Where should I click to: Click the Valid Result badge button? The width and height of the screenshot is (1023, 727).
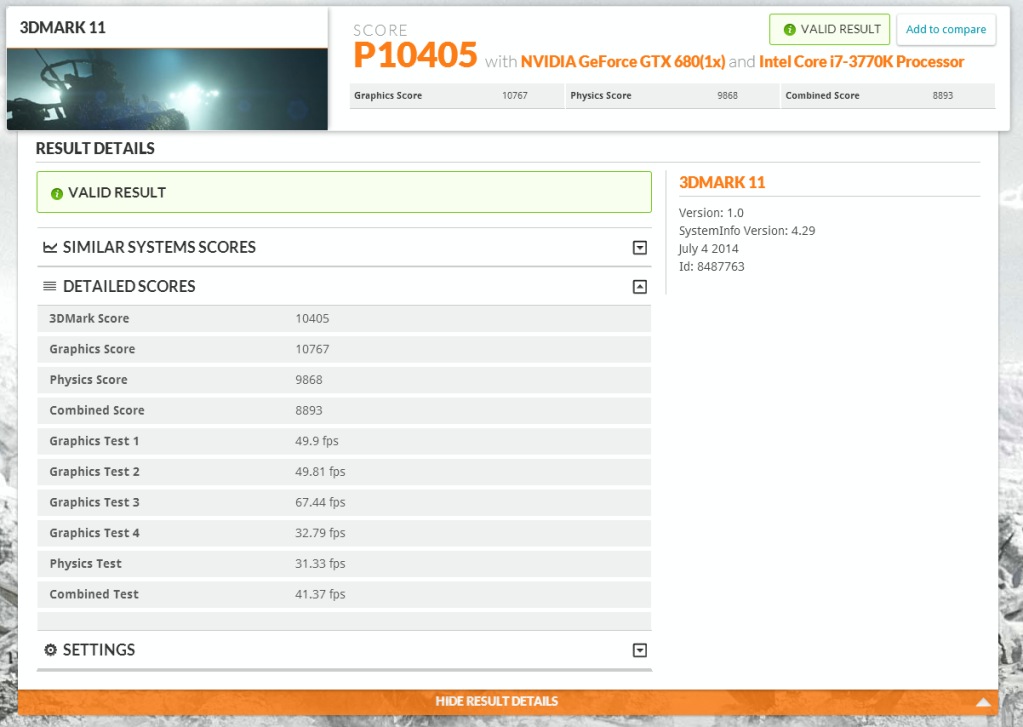point(829,30)
